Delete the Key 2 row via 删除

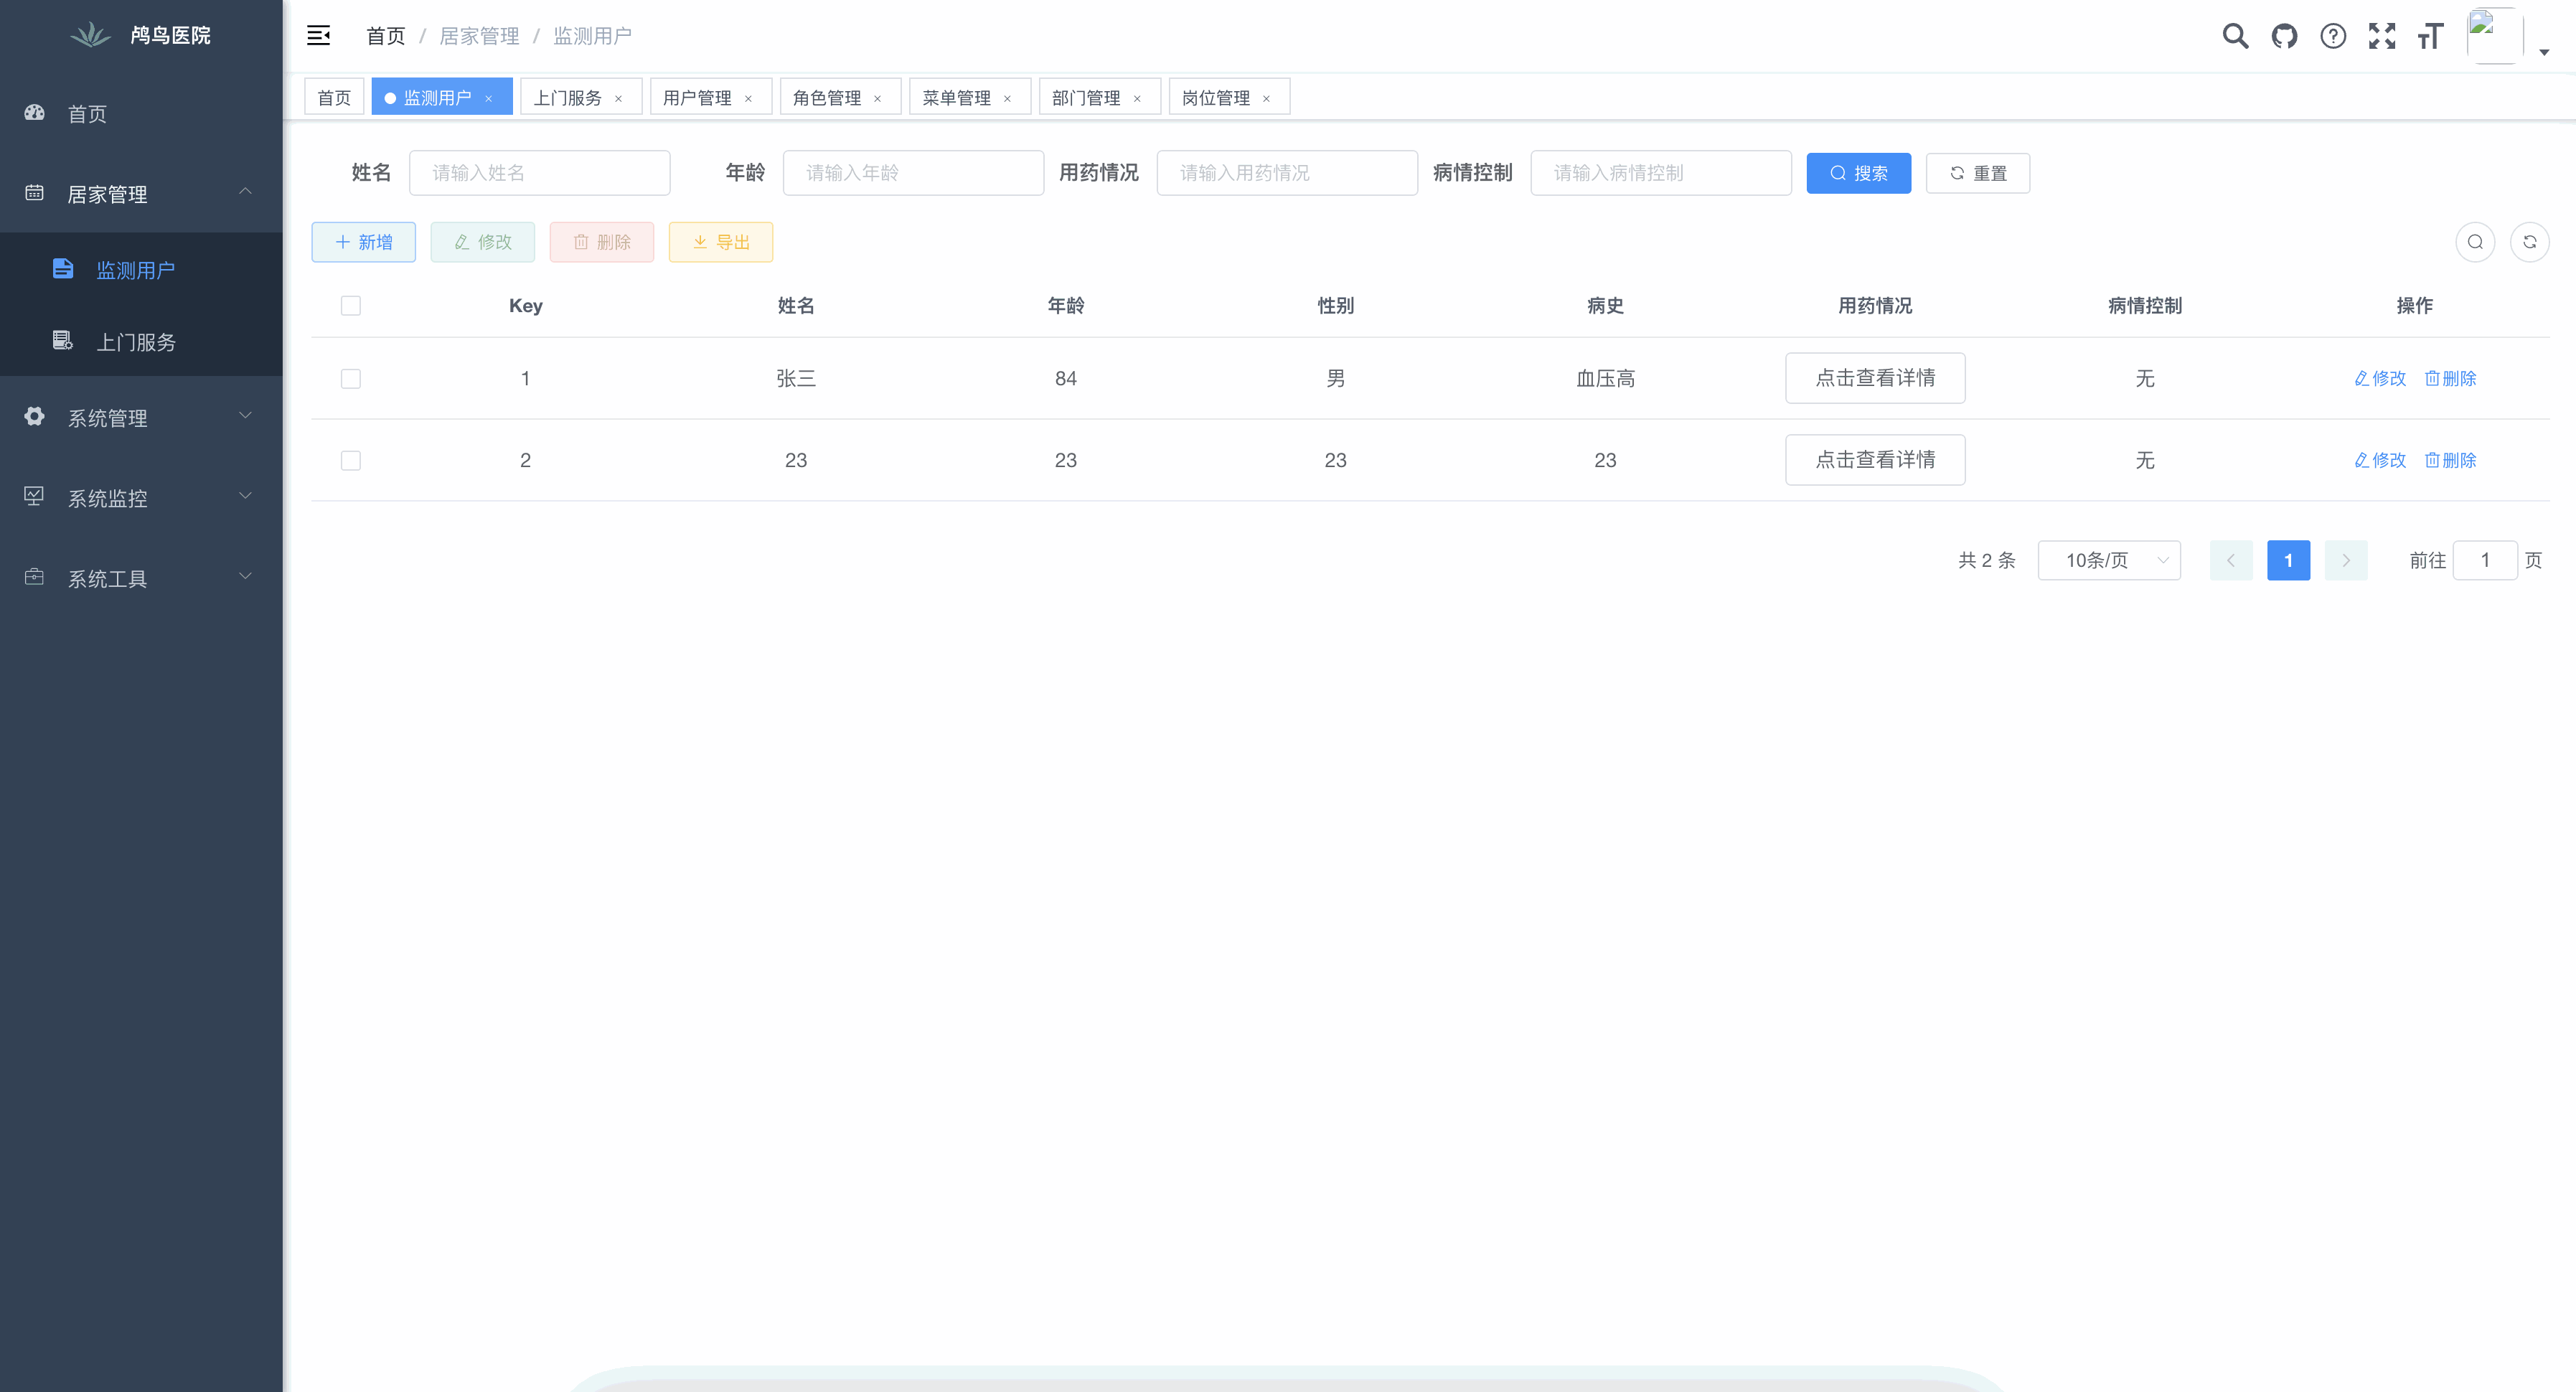(x=2450, y=460)
